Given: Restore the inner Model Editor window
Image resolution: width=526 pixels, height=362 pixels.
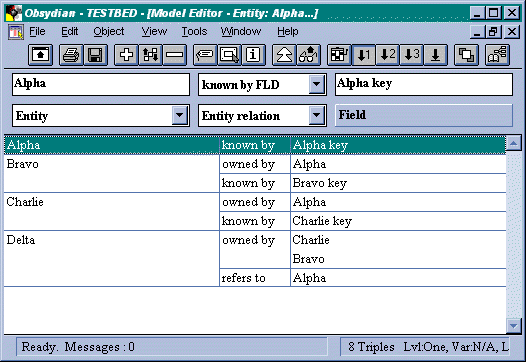Looking at the screenshot, I should [x=493, y=32].
